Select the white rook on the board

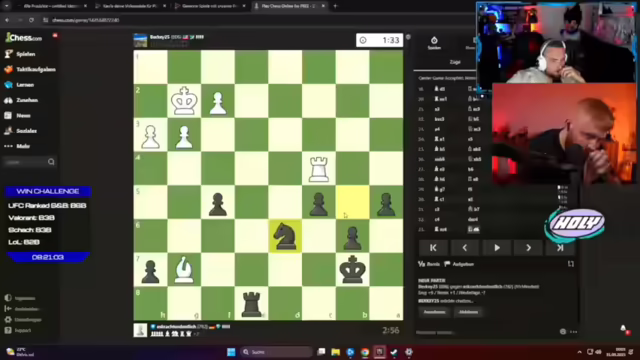tap(319, 169)
